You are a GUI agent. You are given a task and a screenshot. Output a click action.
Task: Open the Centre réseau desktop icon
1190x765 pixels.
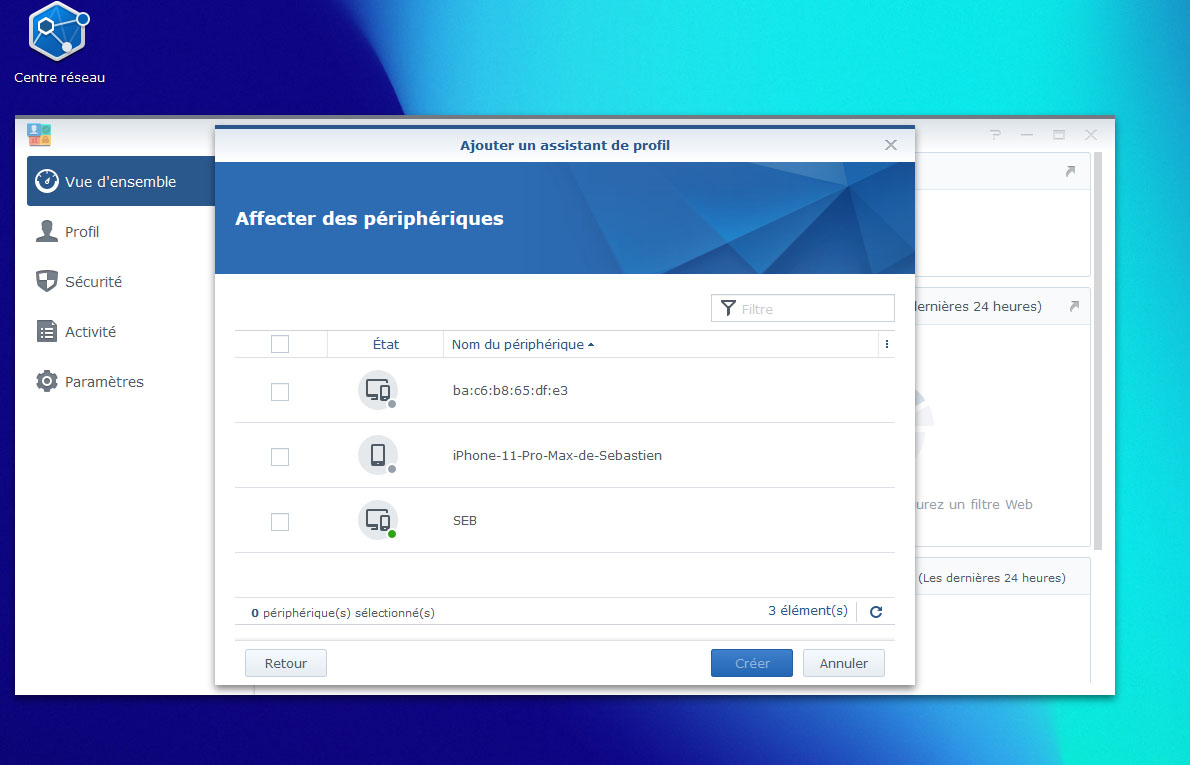click(x=59, y=35)
